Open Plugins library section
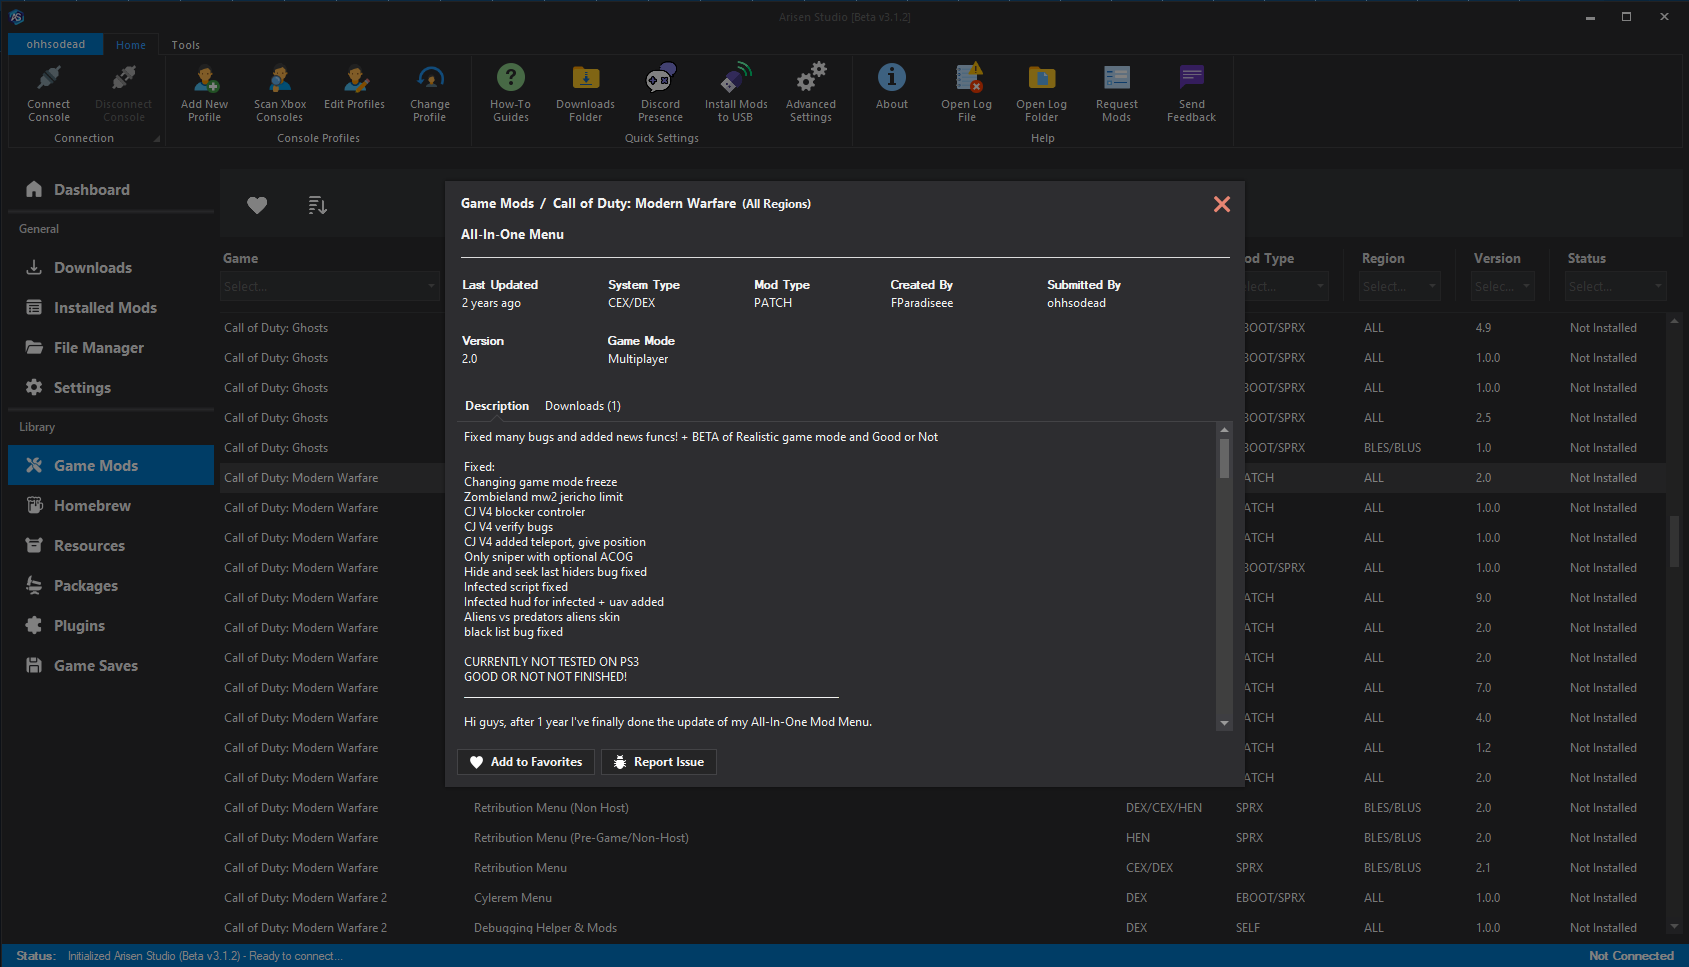Image resolution: width=1689 pixels, height=967 pixels. pos(111,626)
